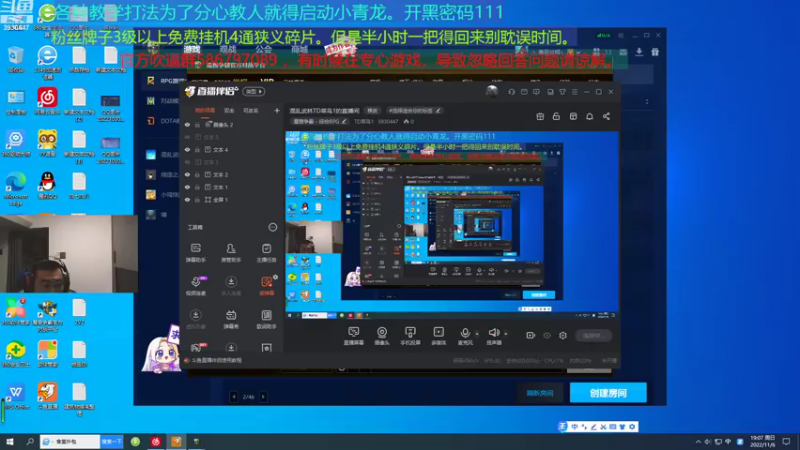Open settings gear in streaming bottom bar
This screenshot has height=450, width=800.
(x=563, y=335)
